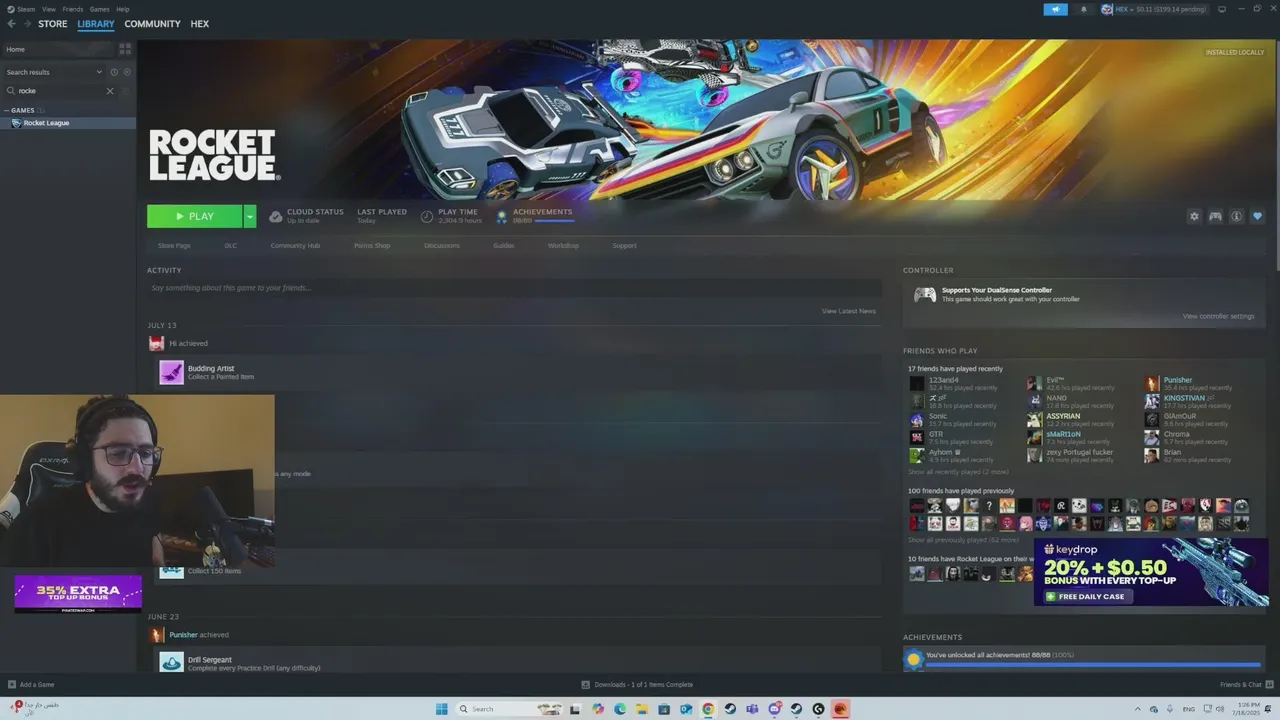Image resolution: width=1280 pixels, height=720 pixels.
Task: Click the DualSense controller icon
Action: (925, 295)
